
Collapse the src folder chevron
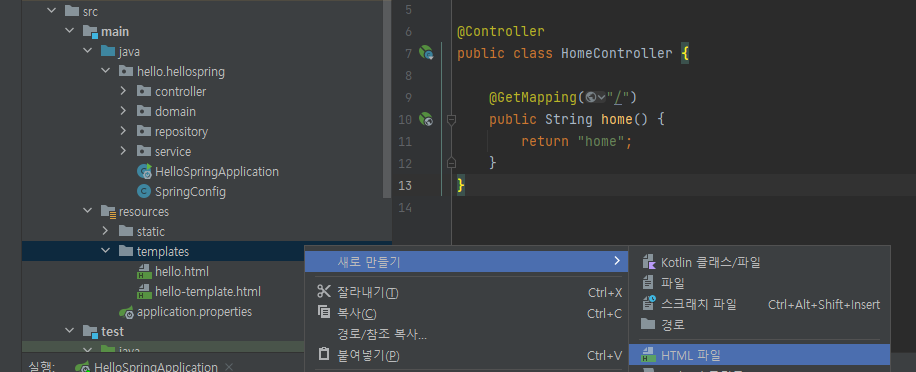pyautogui.click(x=52, y=11)
